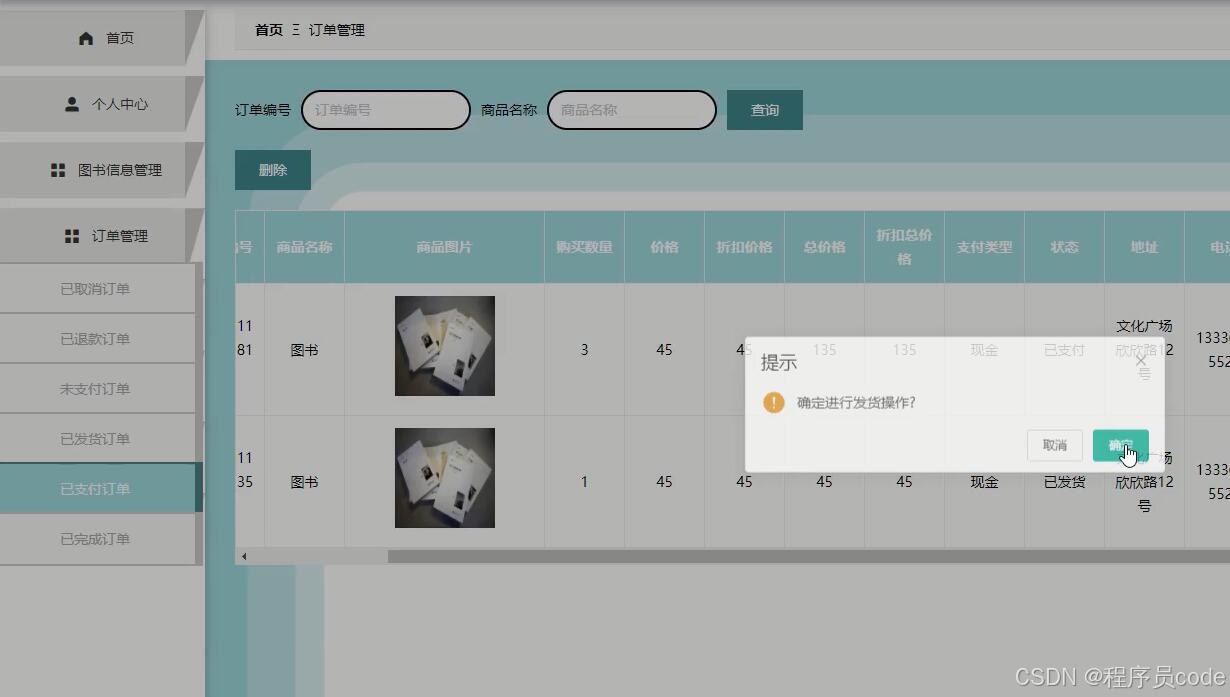The width and height of the screenshot is (1230, 697).
Task: Click the horizontal scrollbar left arrow
Action: [244, 556]
